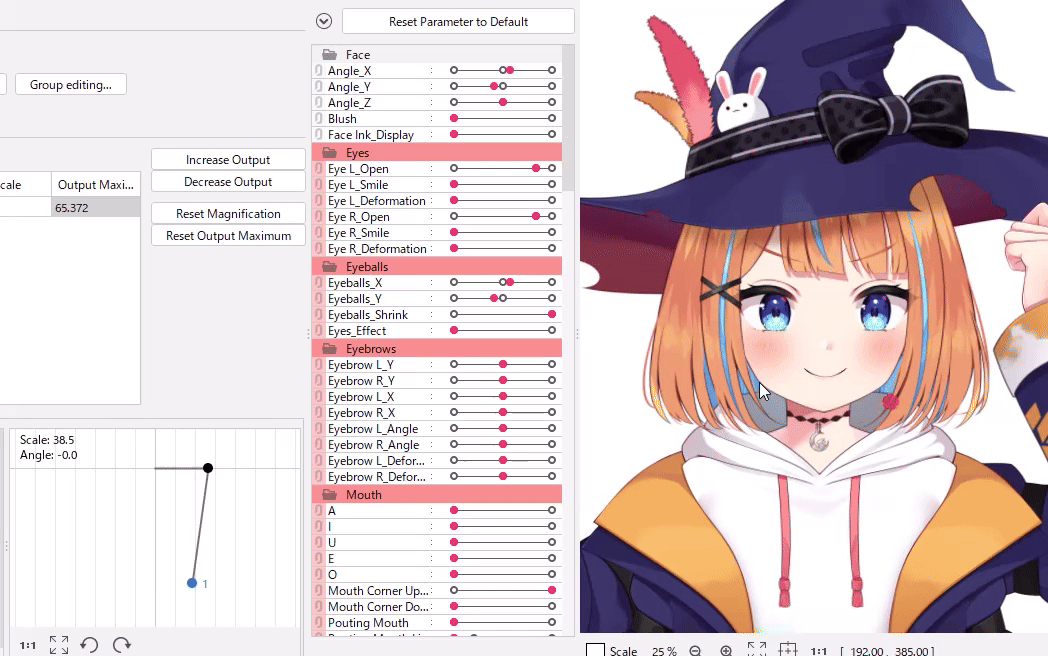Toggle the small icon beside Angle_Z
Viewport: 1048px width, 656px height.
point(319,102)
